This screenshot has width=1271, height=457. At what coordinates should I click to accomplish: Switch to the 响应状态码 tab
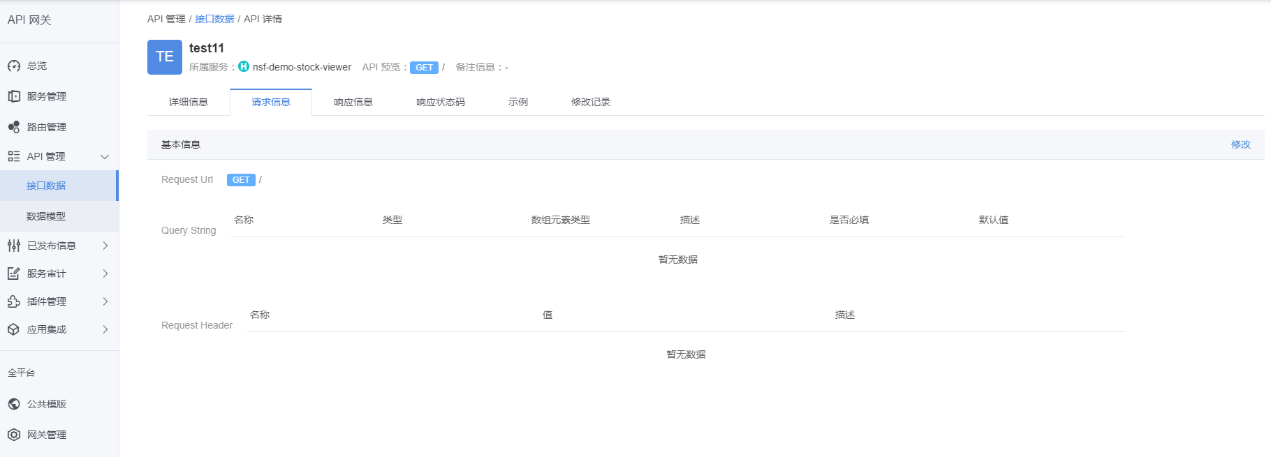click(440, 102)
